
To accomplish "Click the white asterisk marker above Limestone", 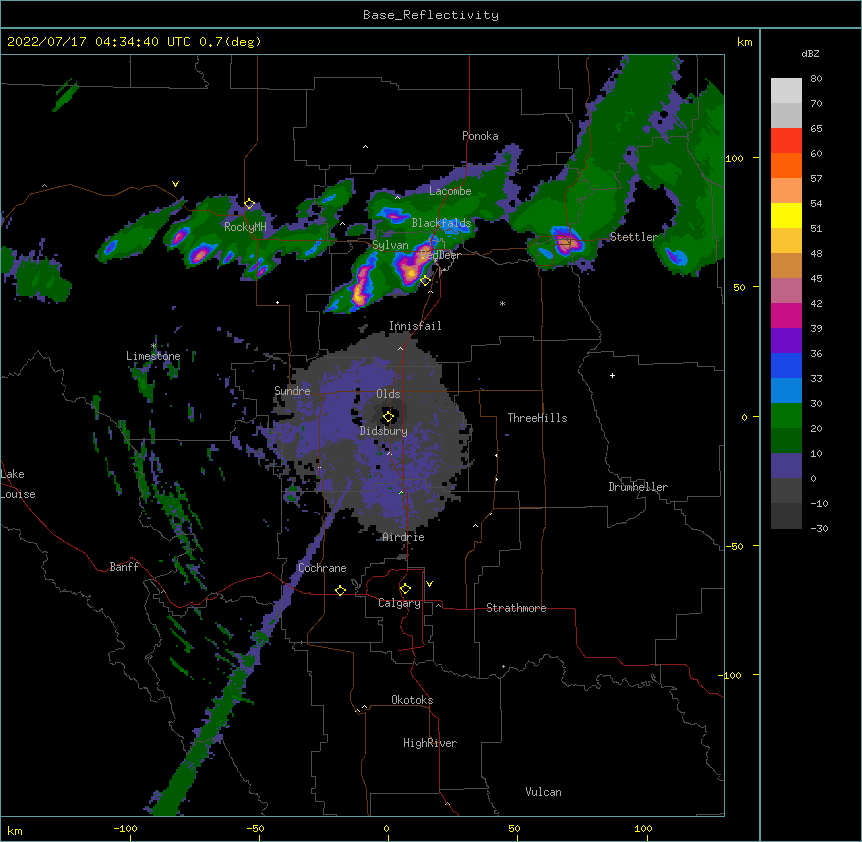I will pyautogui.click(x=153, y=346).
